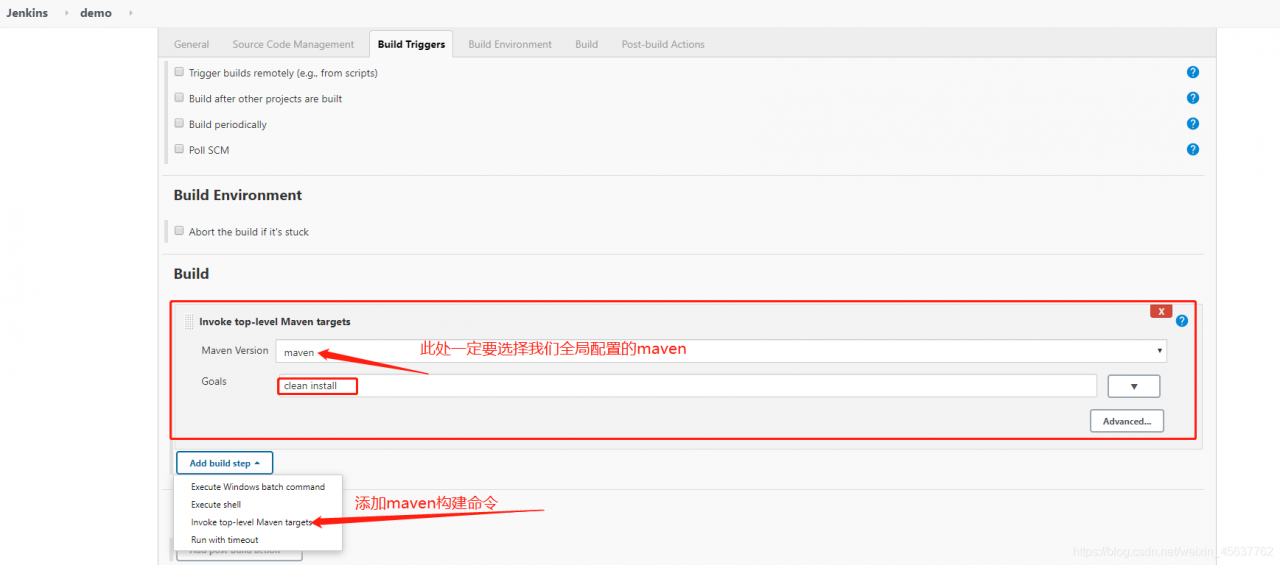Open the demo project breadcrumb link
Image resolution: width=1280 pixels, height=565 pixels.
tap(96, 13)
